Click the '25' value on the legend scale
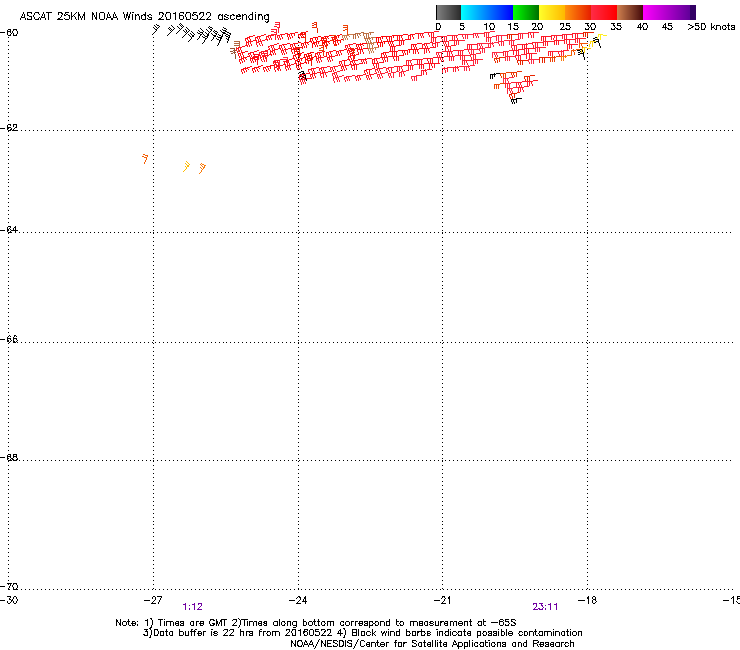Screen dimensions: 740x650 [565, 27]
